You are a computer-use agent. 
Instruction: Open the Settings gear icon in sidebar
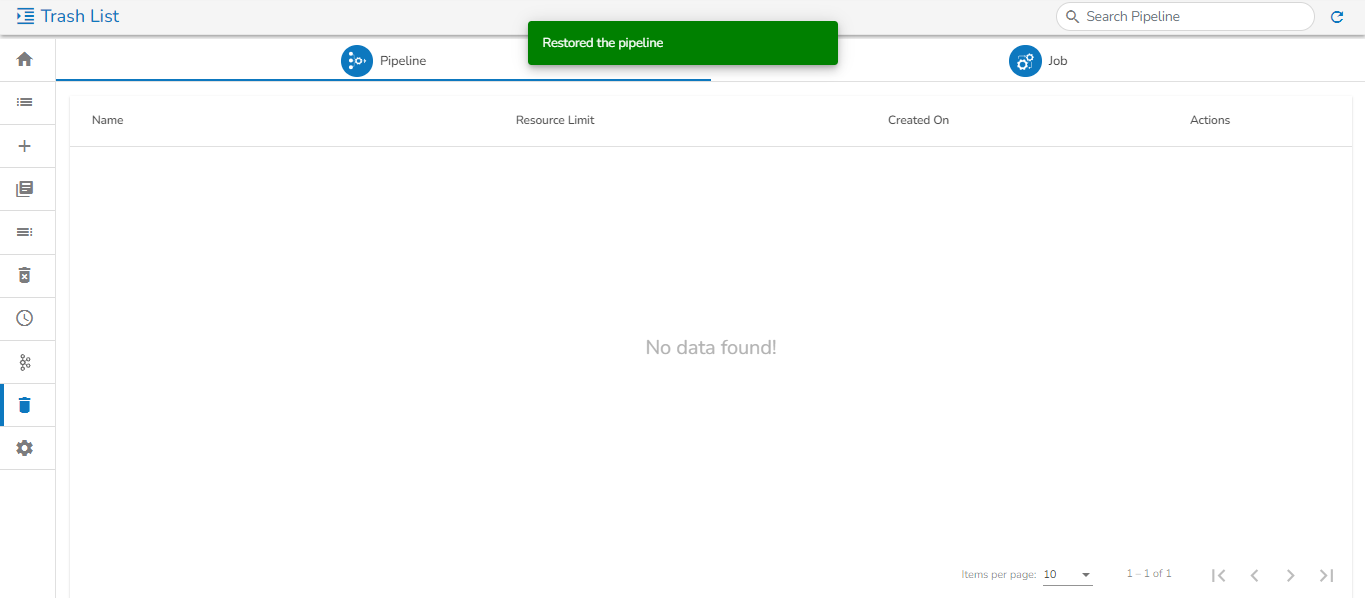[25, 448]
